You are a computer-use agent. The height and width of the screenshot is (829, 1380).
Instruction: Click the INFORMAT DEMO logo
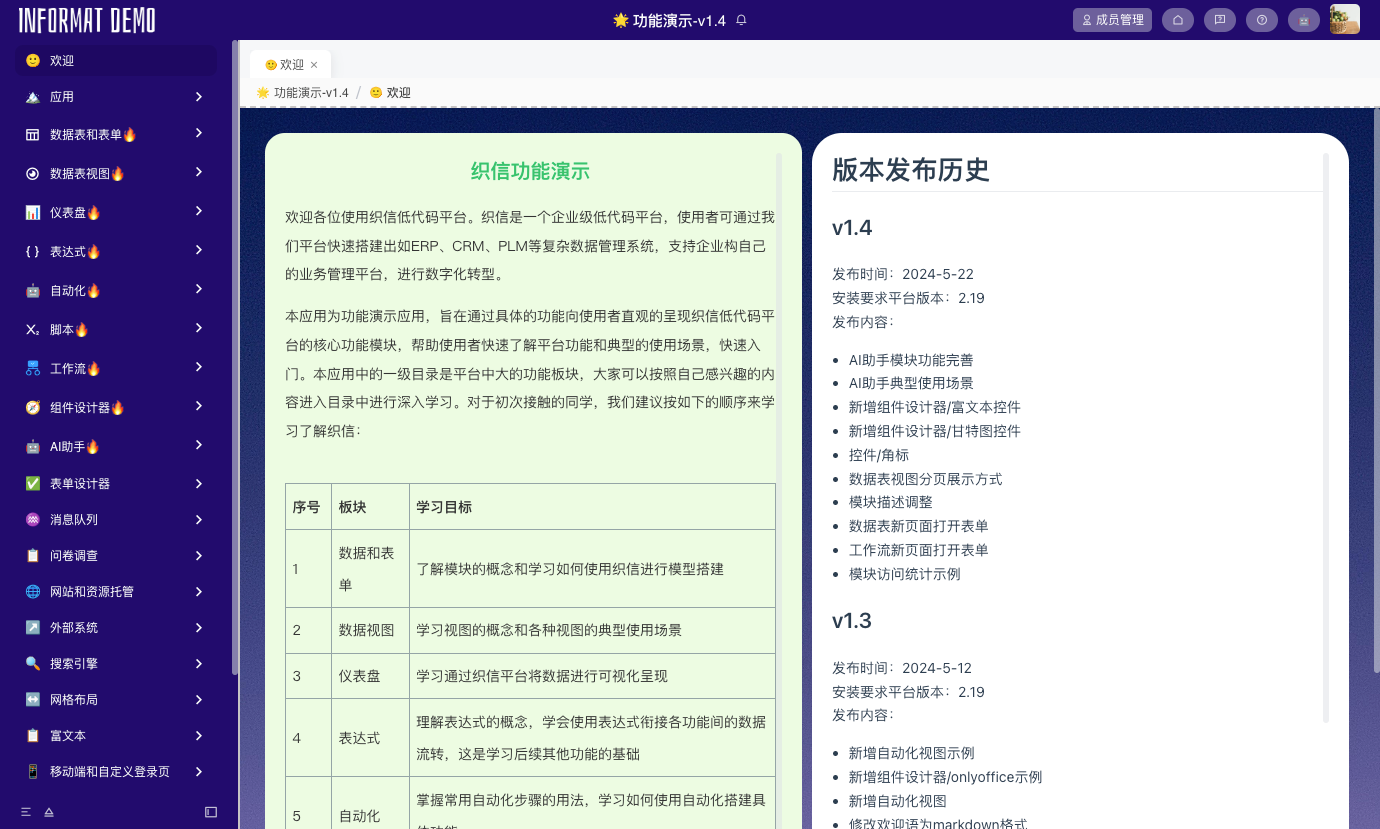click(85, 20)
